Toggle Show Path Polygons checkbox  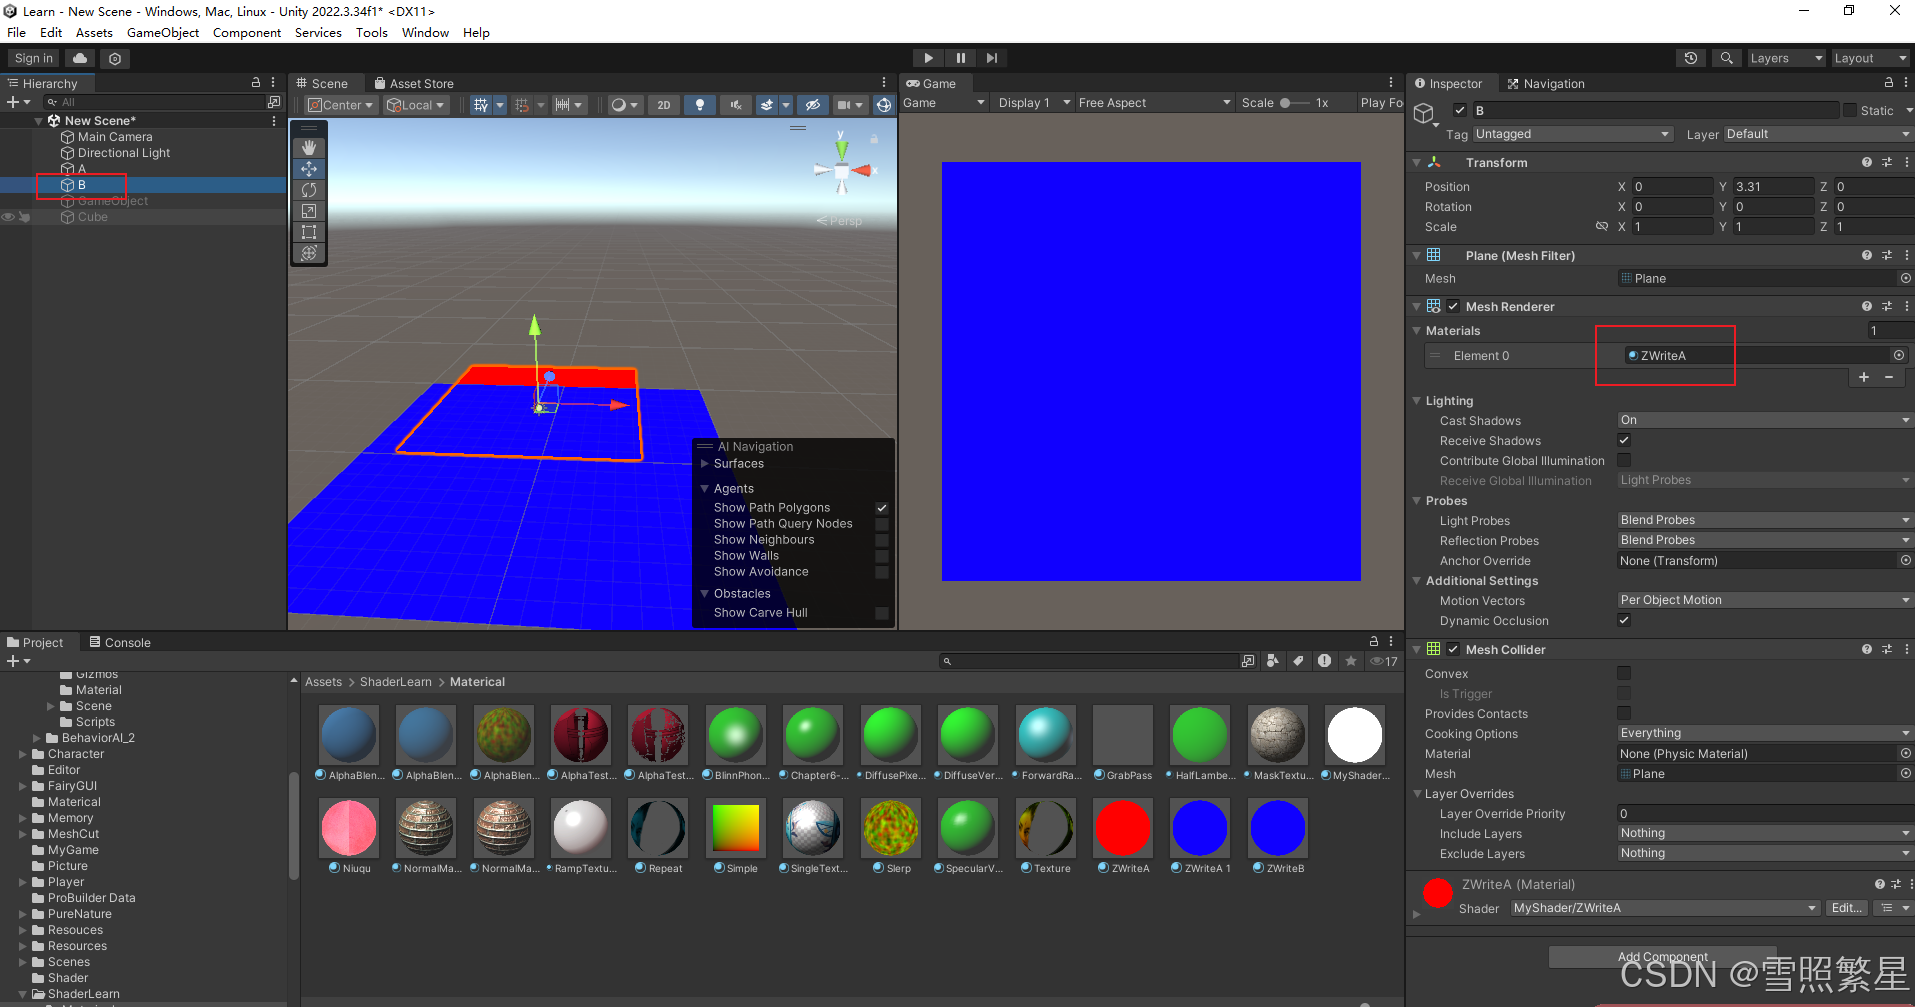[882, 508]
